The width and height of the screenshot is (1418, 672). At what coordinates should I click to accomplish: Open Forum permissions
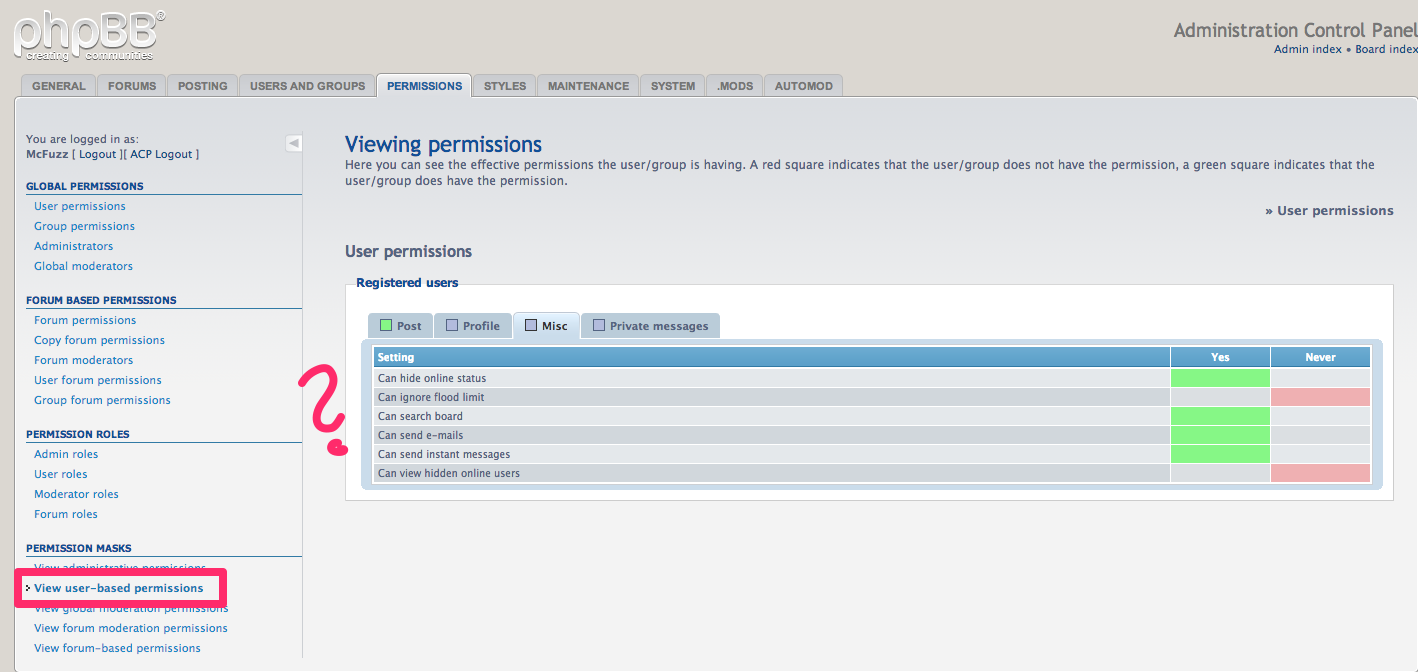[85, 320]
